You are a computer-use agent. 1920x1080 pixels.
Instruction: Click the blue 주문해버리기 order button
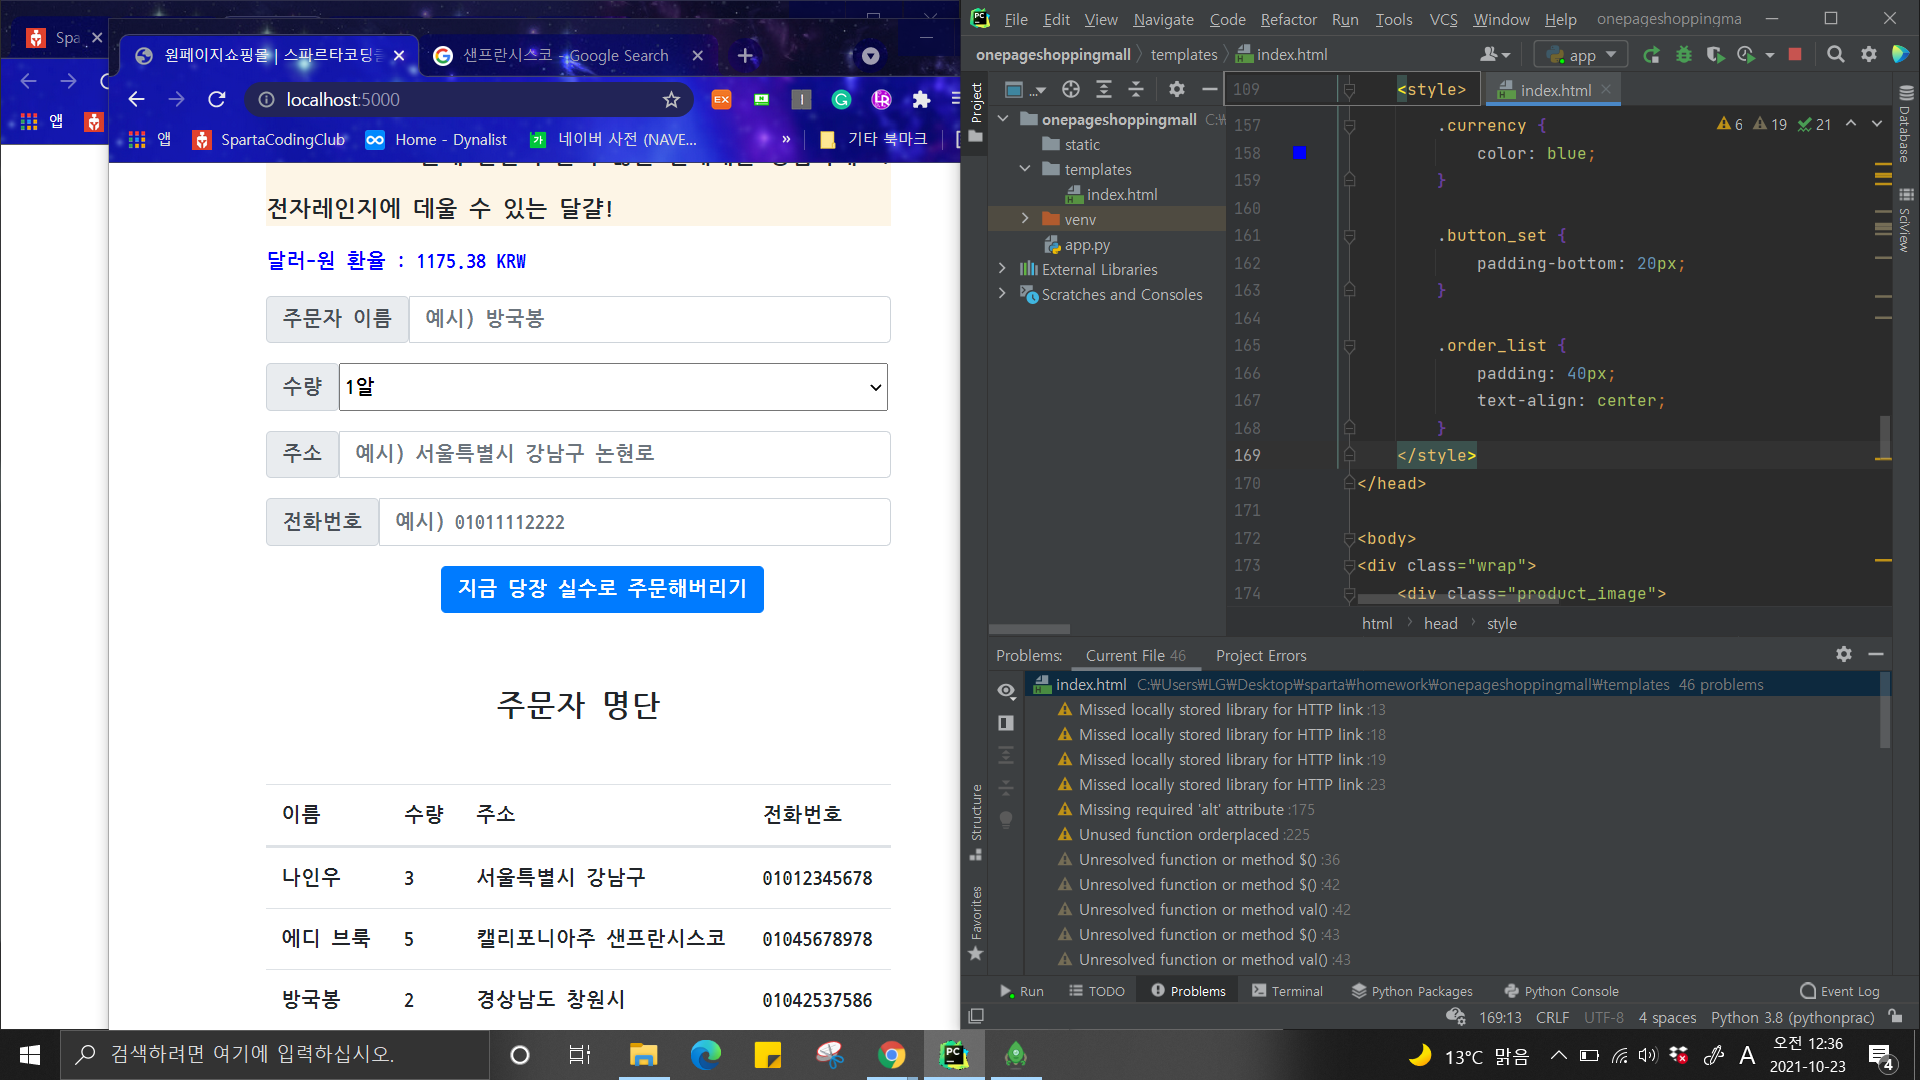[x=602, y=589]
